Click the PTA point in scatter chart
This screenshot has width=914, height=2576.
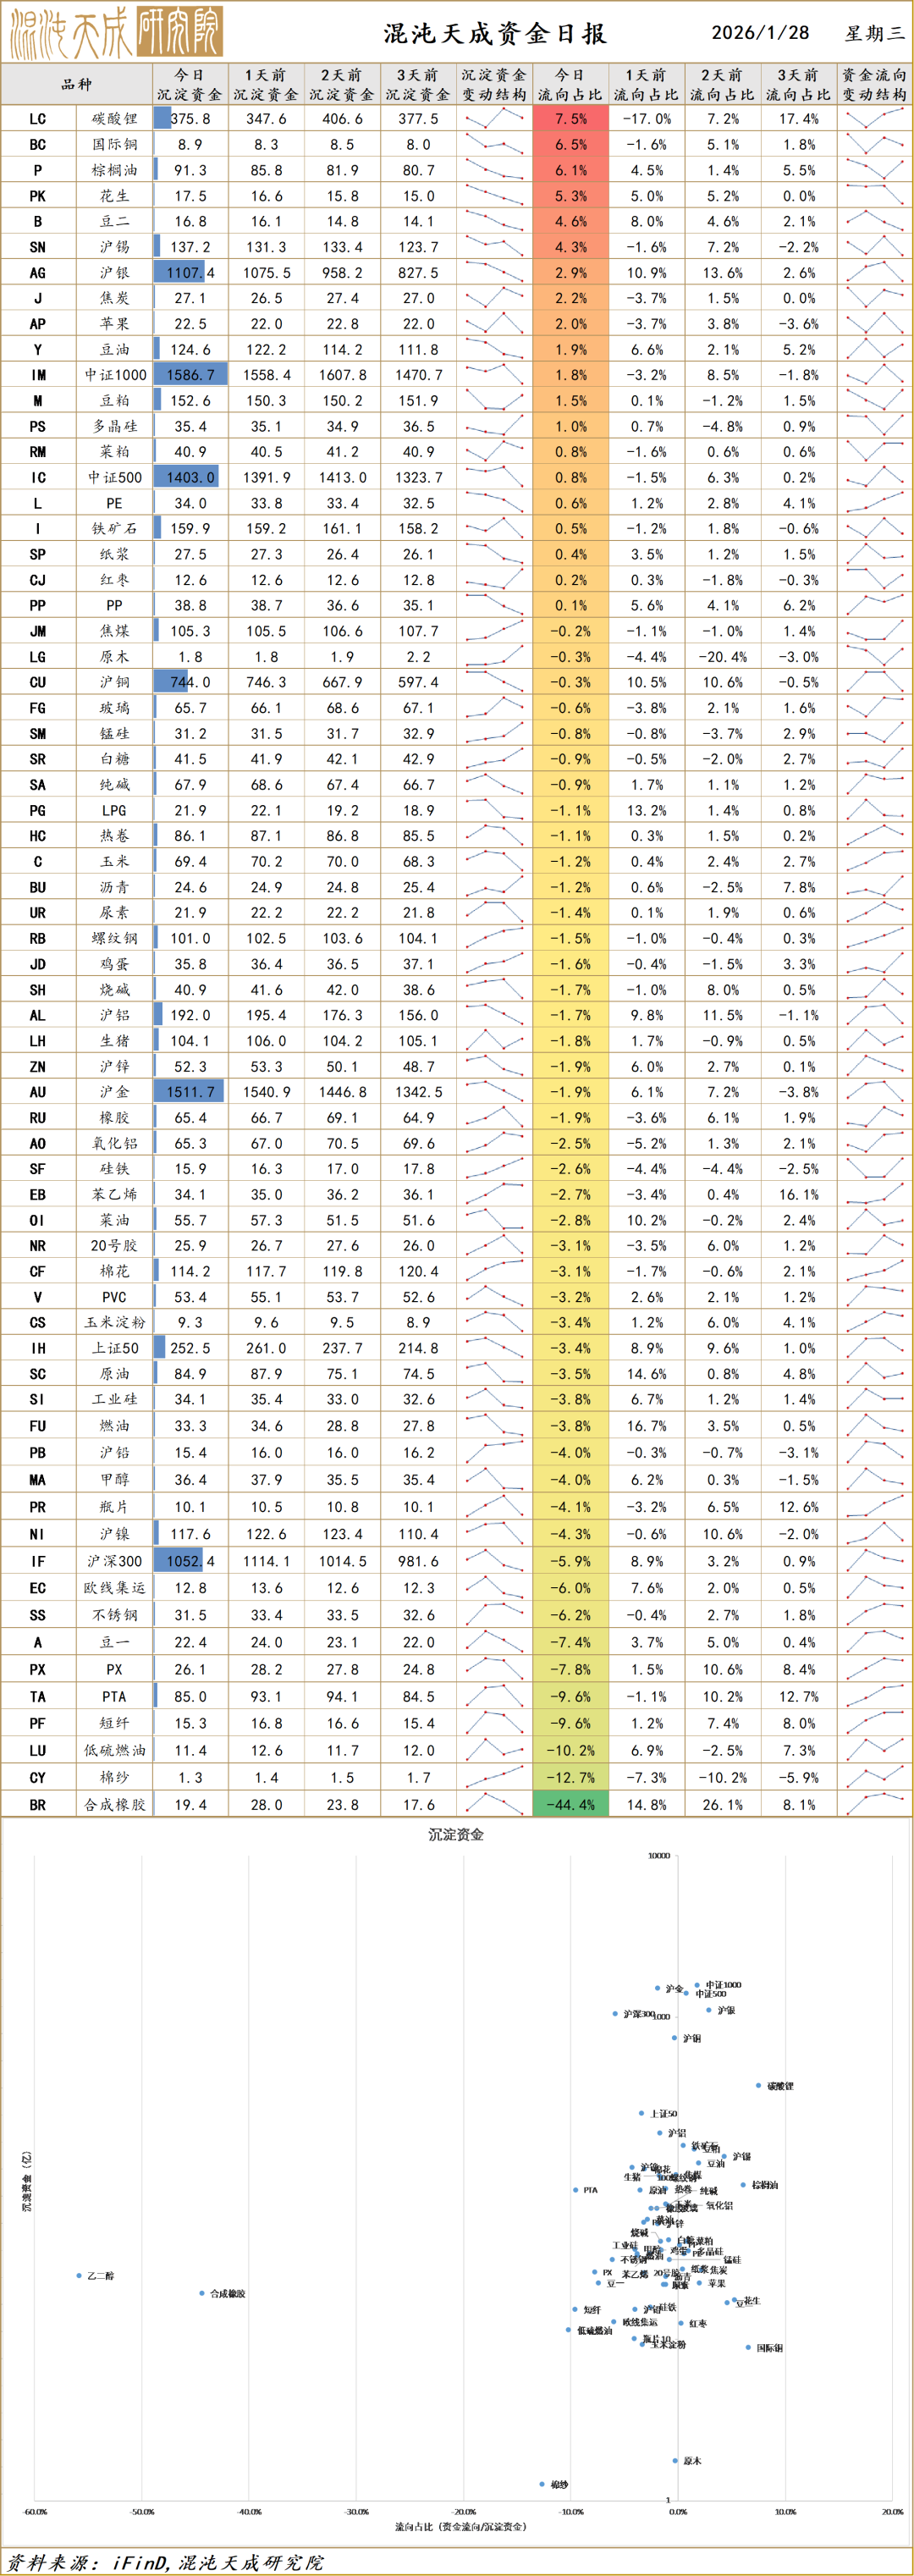click(x=576, y=2190)
